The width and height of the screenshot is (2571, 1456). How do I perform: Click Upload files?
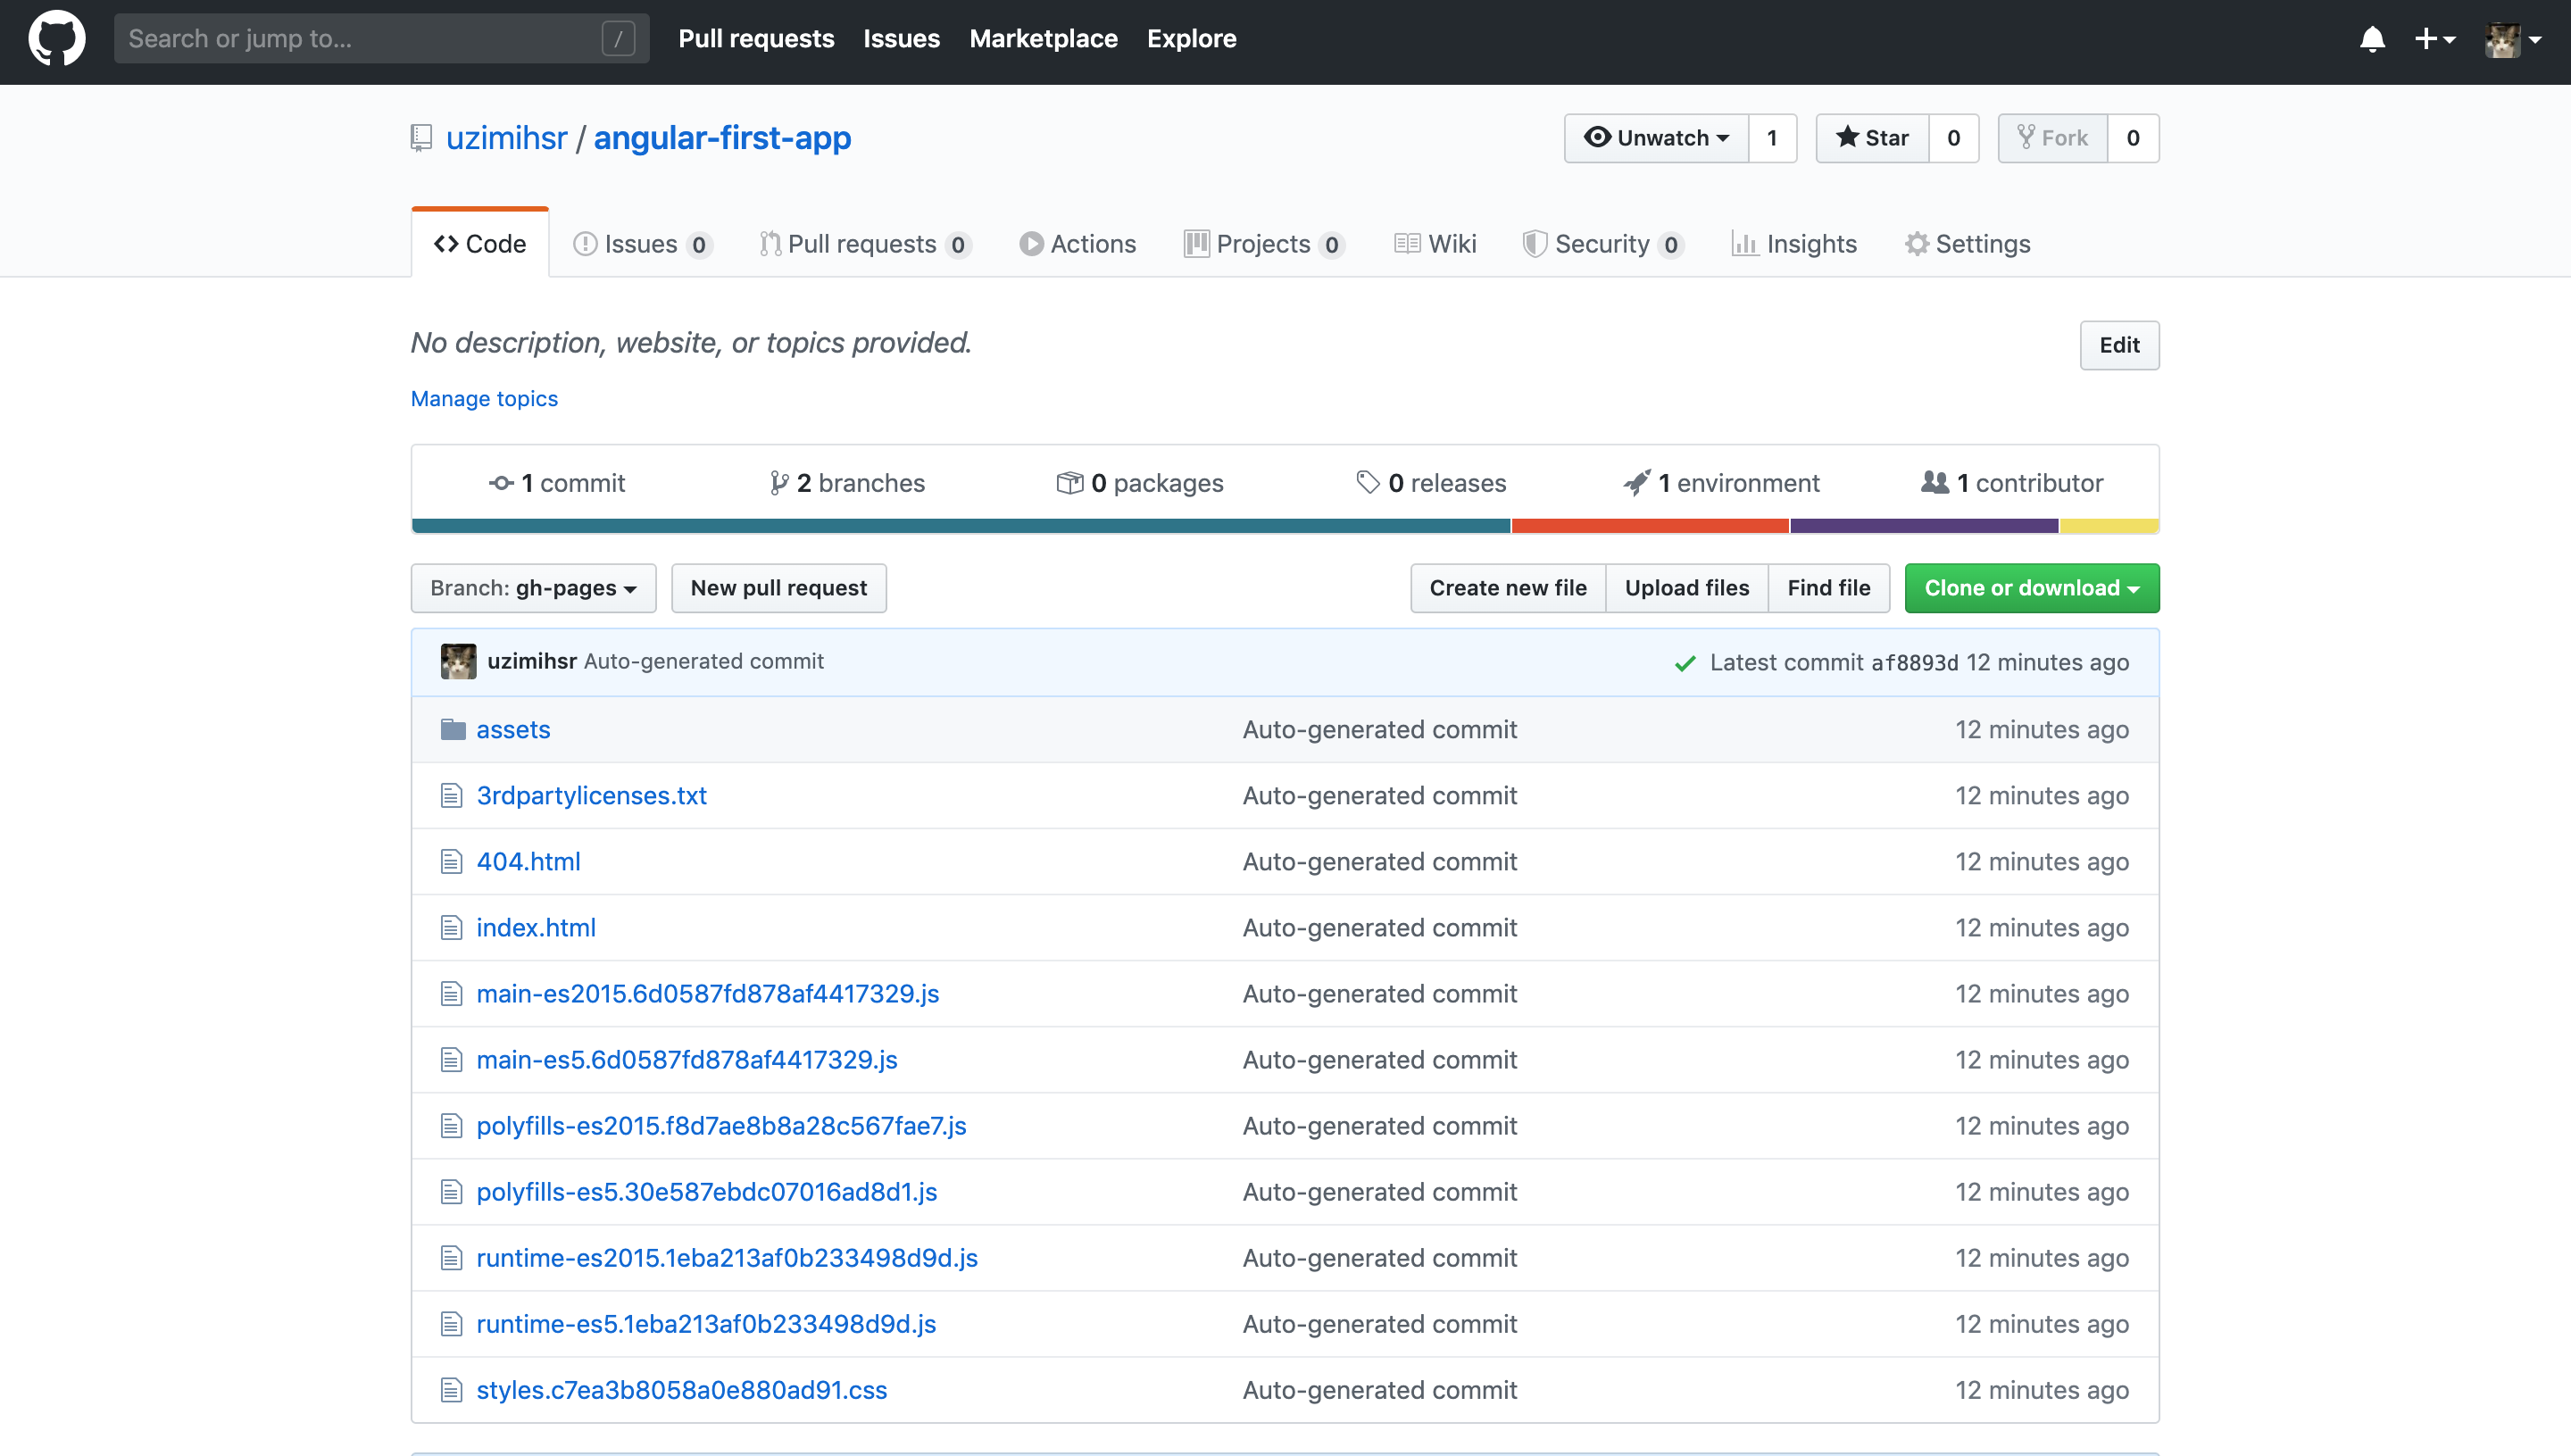click(x=1687, y=588)
